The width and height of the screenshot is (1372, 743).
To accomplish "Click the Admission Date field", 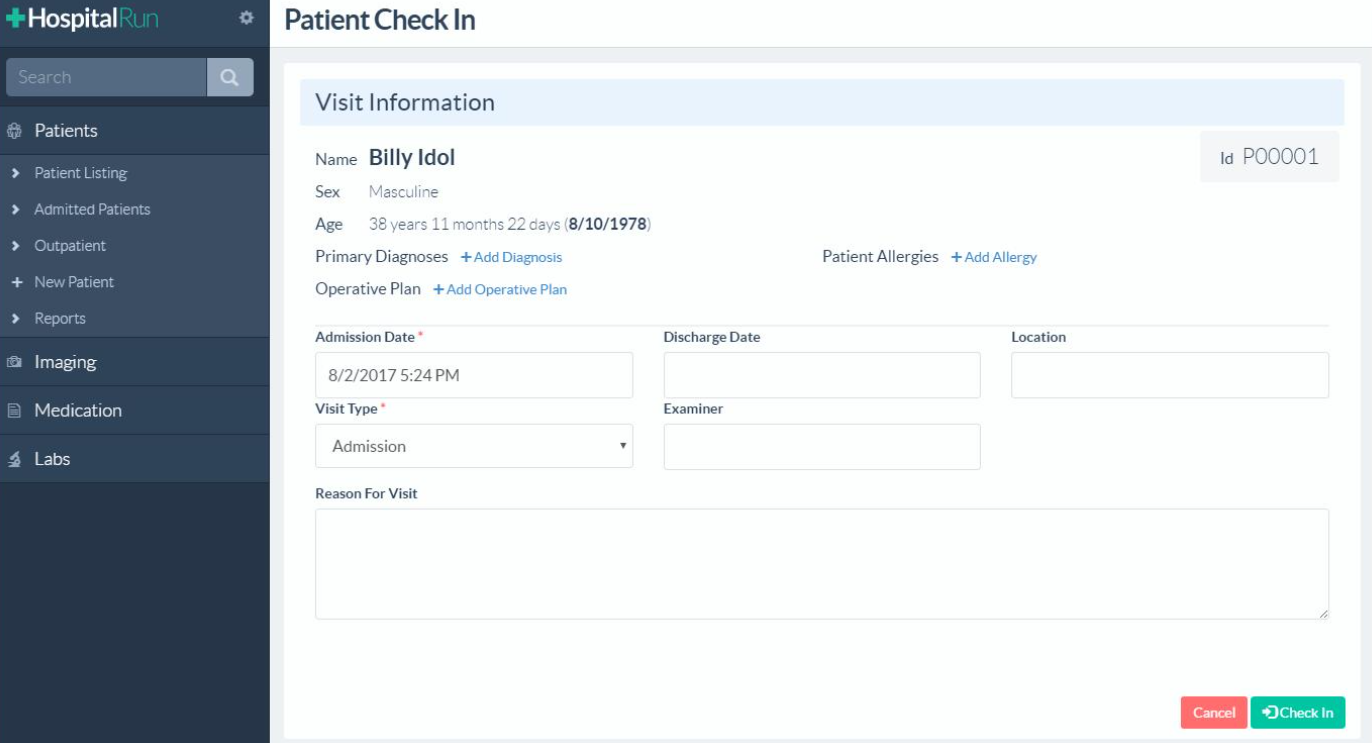I will pyautogui.click(x=474, y=375).
